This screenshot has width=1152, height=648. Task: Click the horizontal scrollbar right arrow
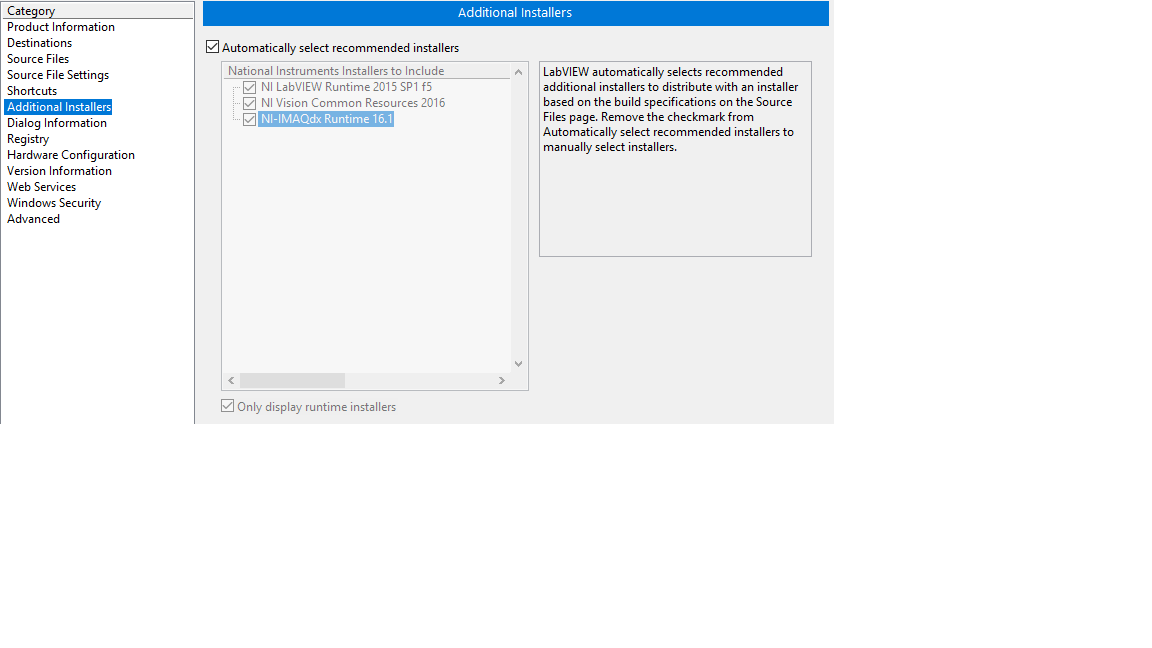pos(502,381)
